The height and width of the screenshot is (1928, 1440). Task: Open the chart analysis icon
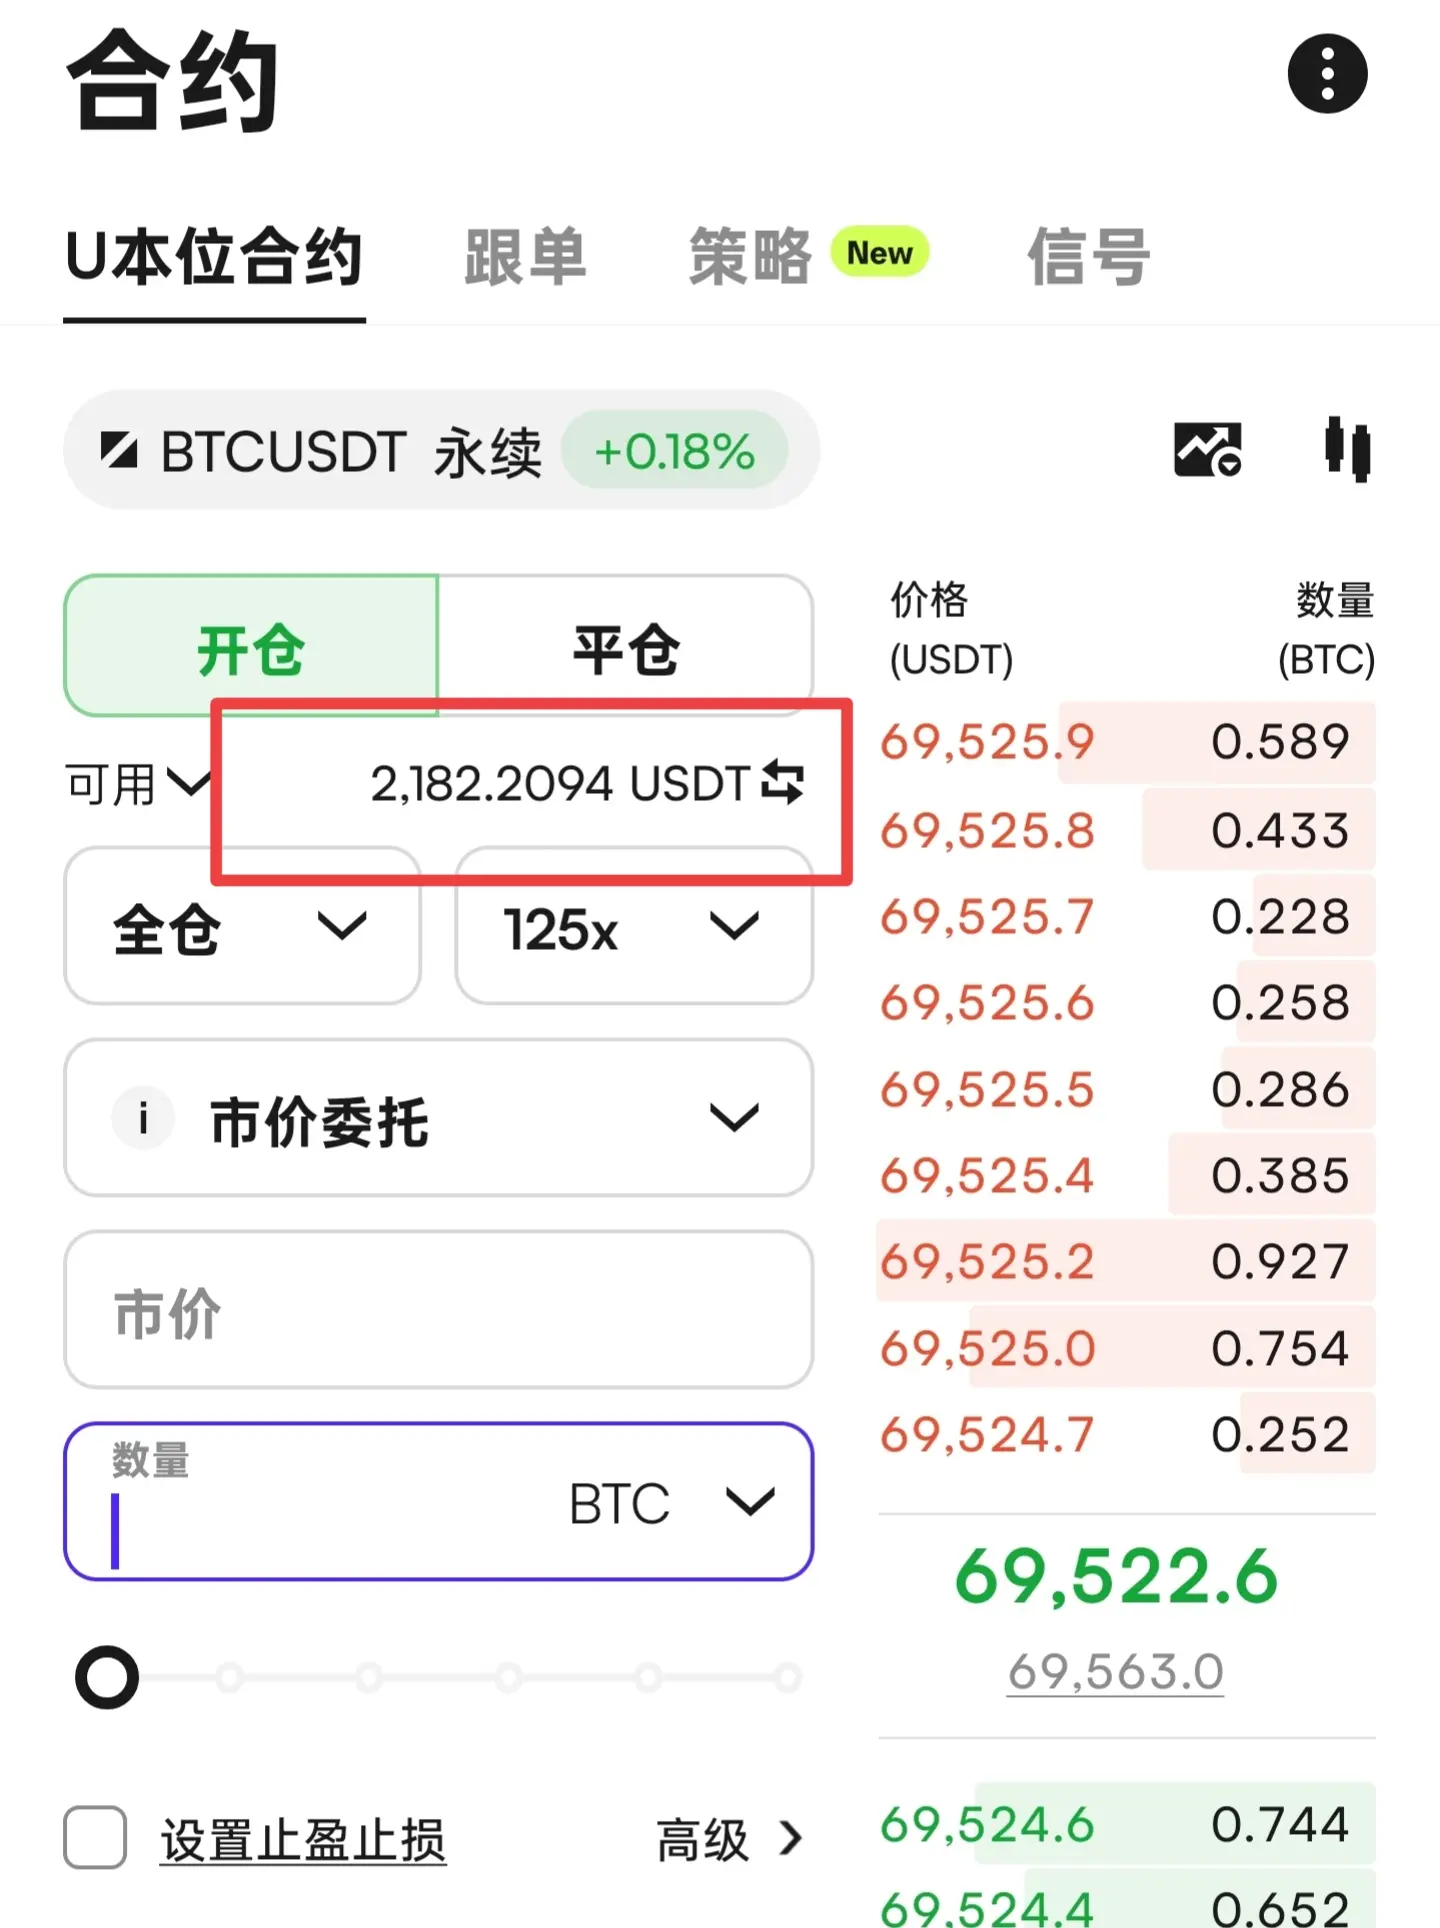pyautogui.click(x=1208, y=449)
